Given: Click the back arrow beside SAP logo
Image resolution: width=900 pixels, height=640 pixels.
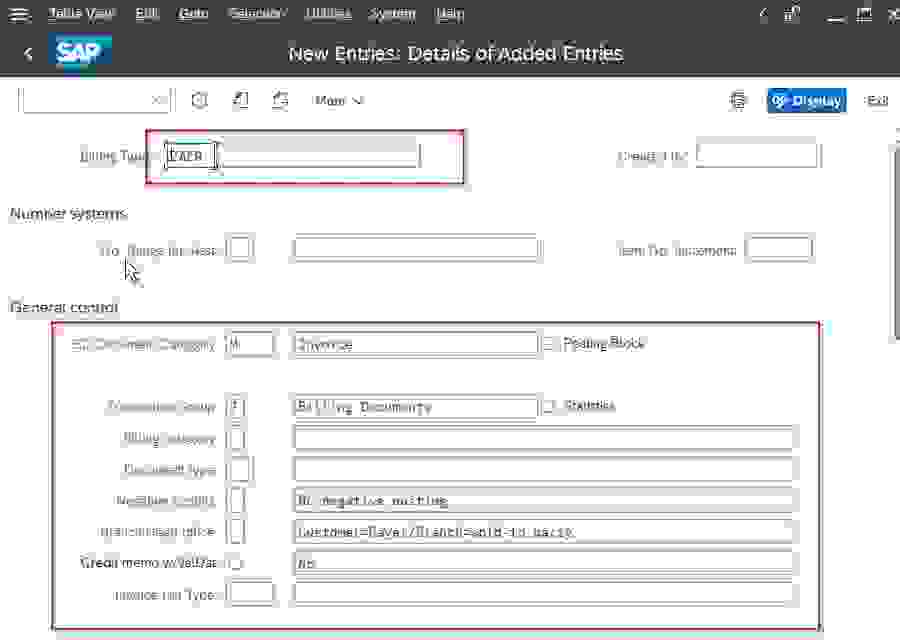Looking at the screenshot, I should [x=28, y=54].
